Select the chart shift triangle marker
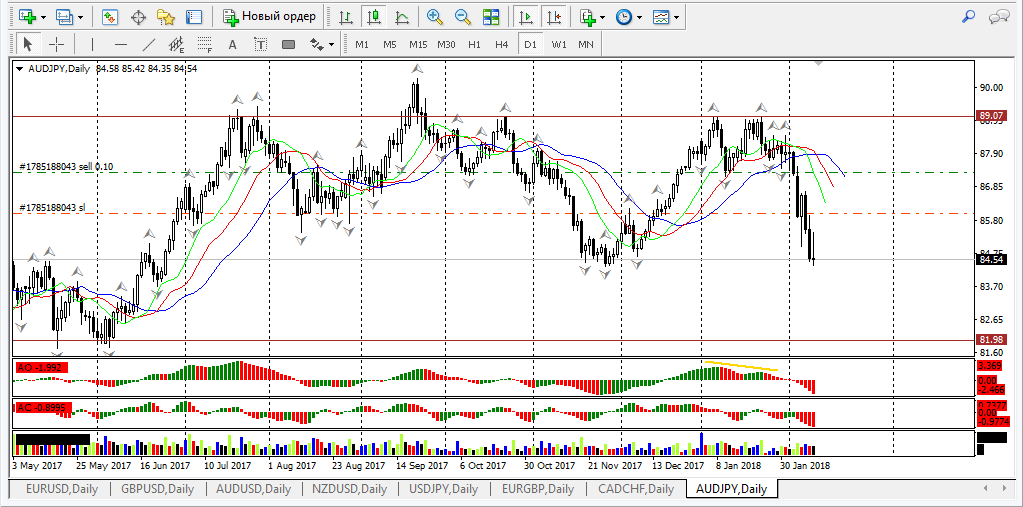Screen dimensions: 1023x507 click(x=818, y=63)
